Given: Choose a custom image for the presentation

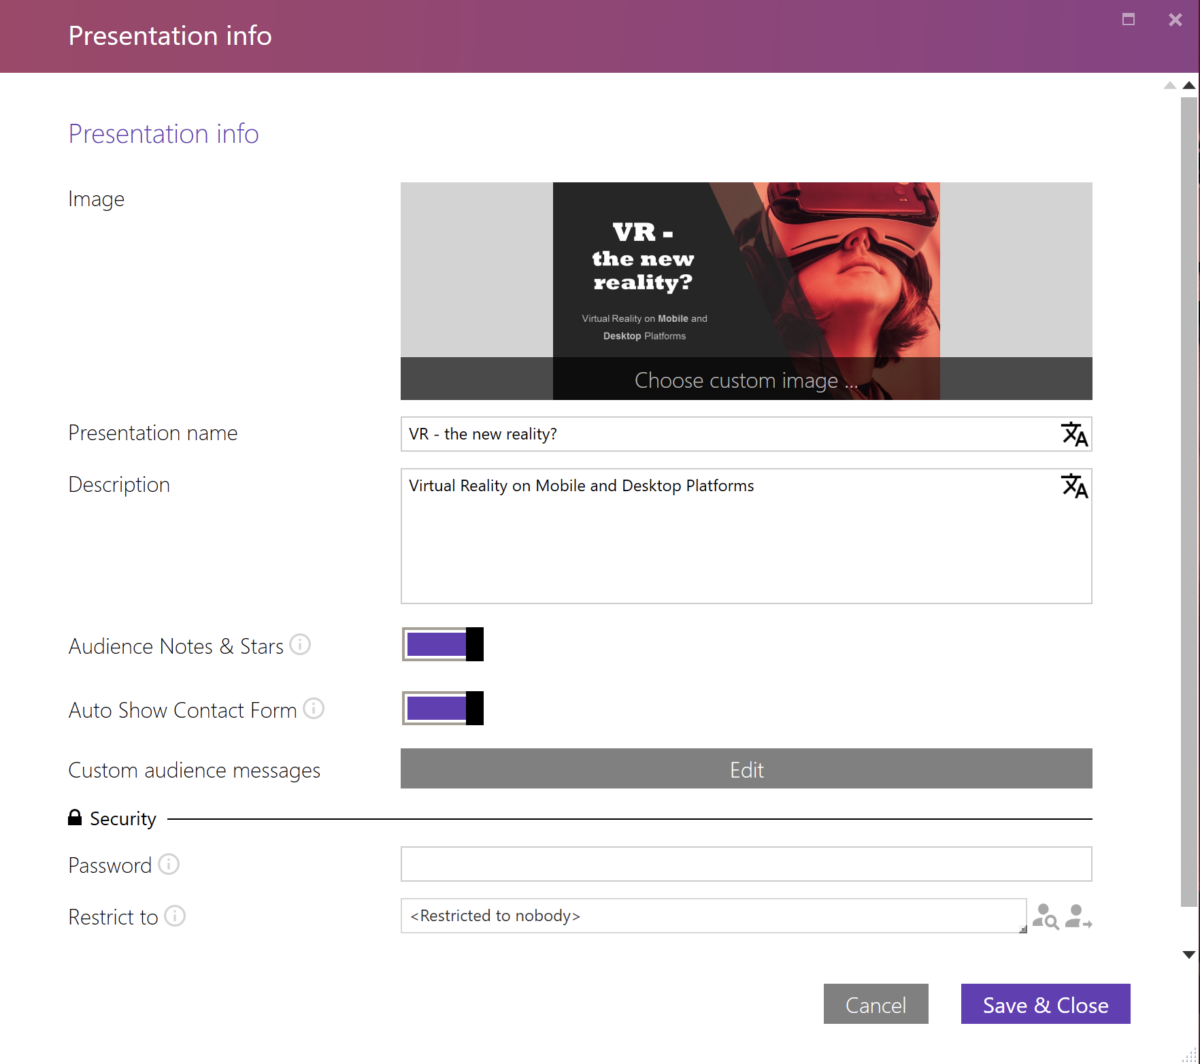Looking at the screenshot, I should 746,380.
